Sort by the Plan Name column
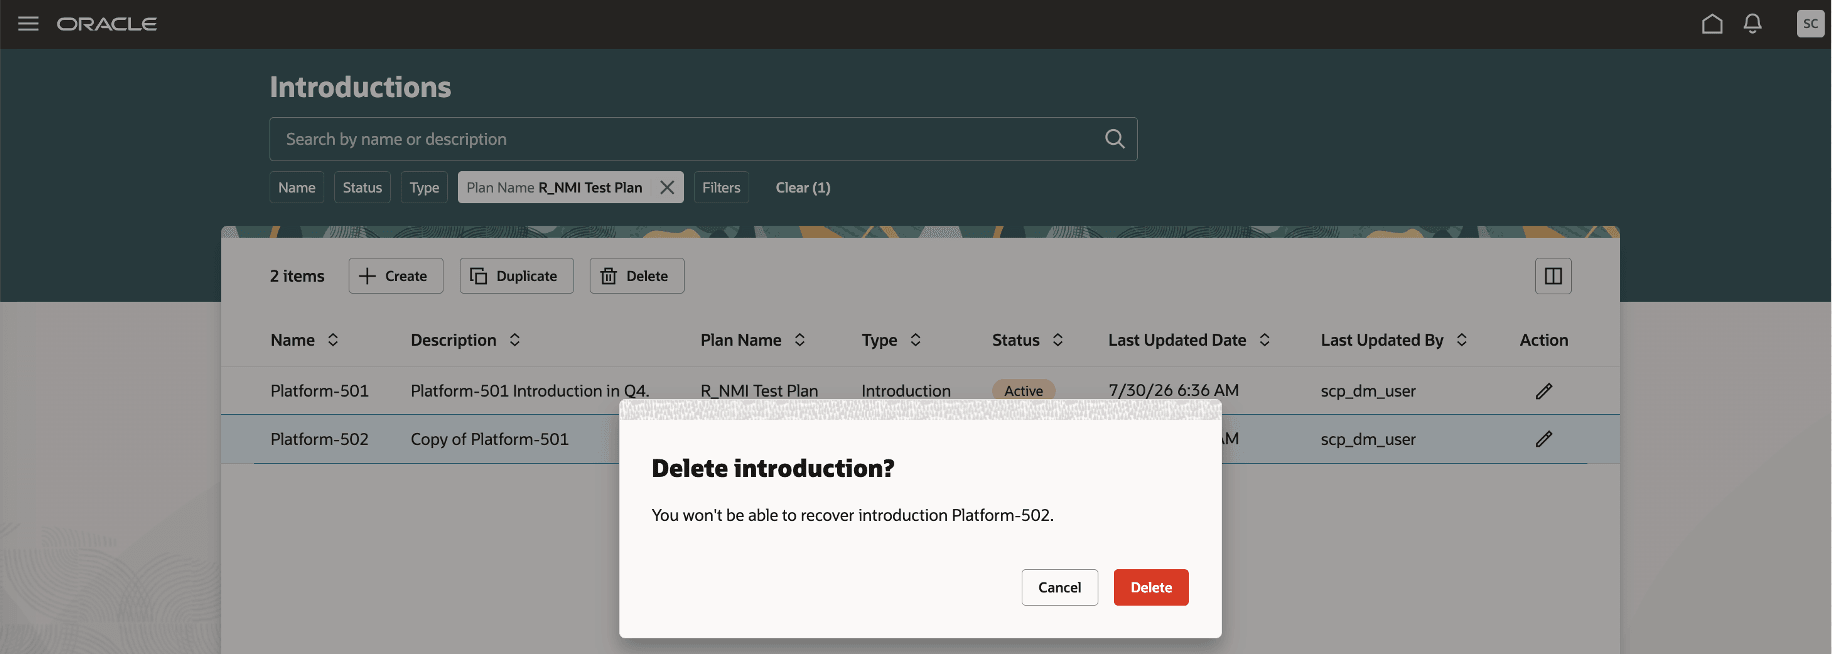 [800, 340]
